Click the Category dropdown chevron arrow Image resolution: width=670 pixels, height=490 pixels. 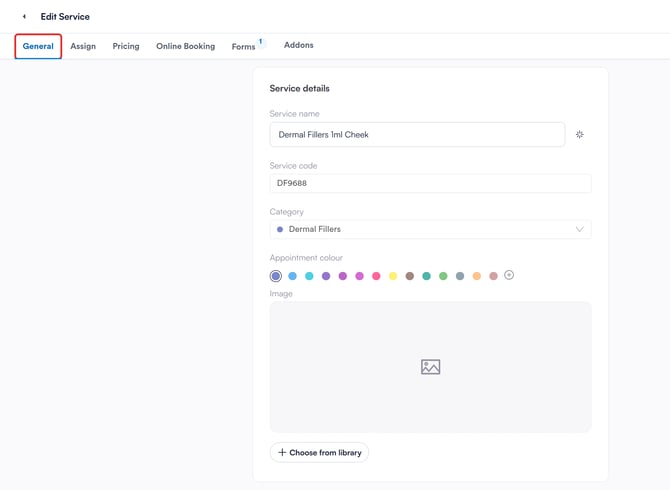(579, 229)
